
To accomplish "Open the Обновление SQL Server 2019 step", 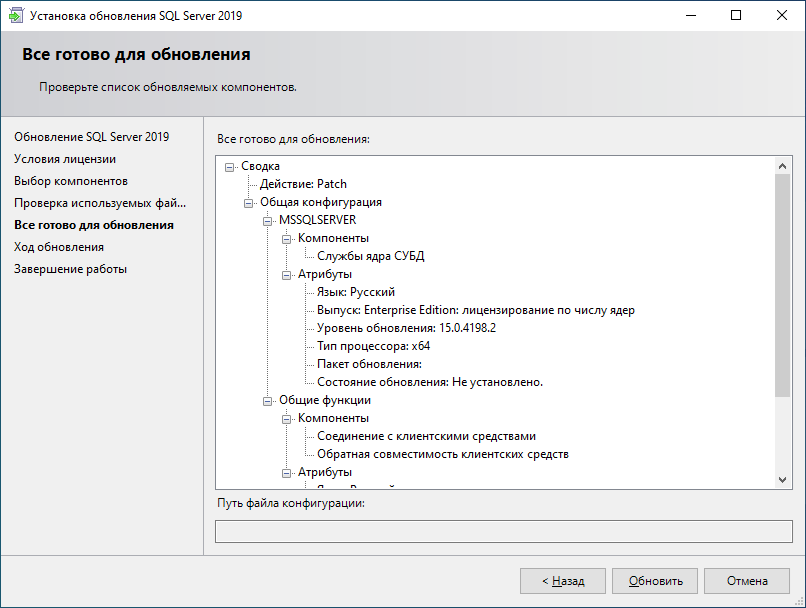I will click(91, 137).
